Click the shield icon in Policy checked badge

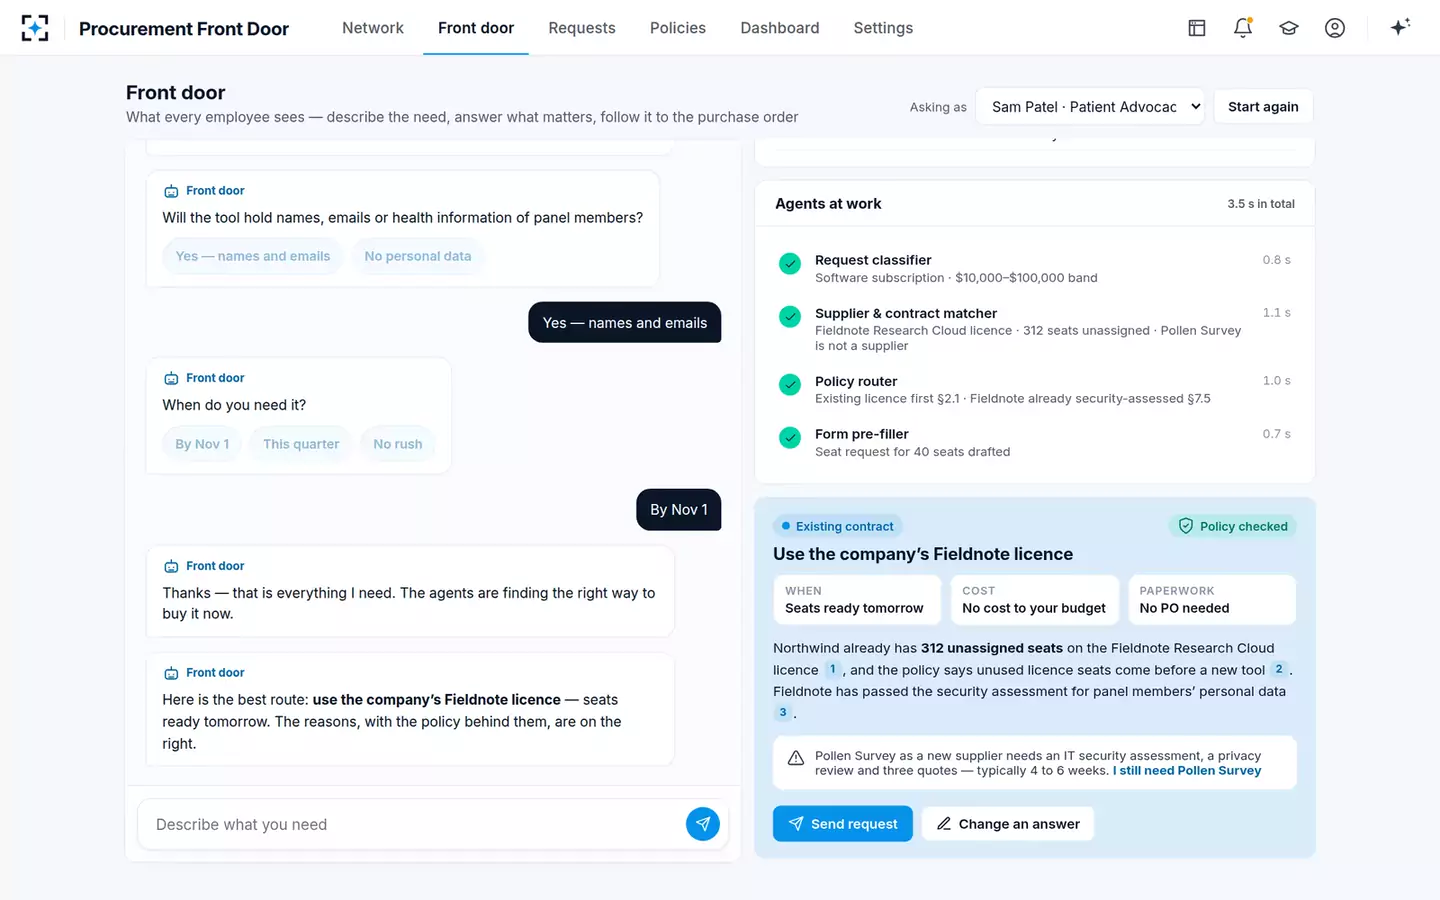(1186, 526)
